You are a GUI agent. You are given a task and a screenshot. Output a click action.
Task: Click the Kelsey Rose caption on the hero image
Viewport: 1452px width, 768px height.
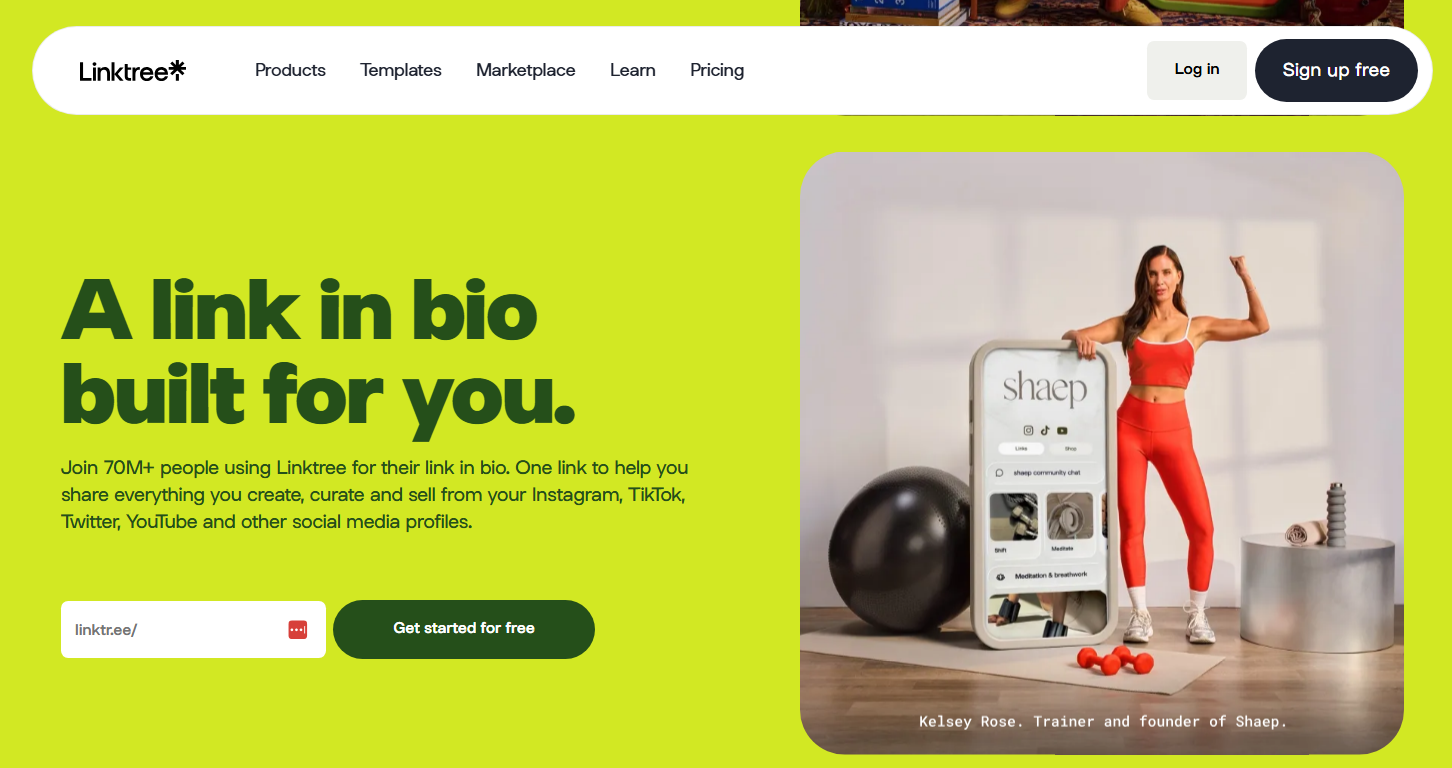coord(1103,721)
